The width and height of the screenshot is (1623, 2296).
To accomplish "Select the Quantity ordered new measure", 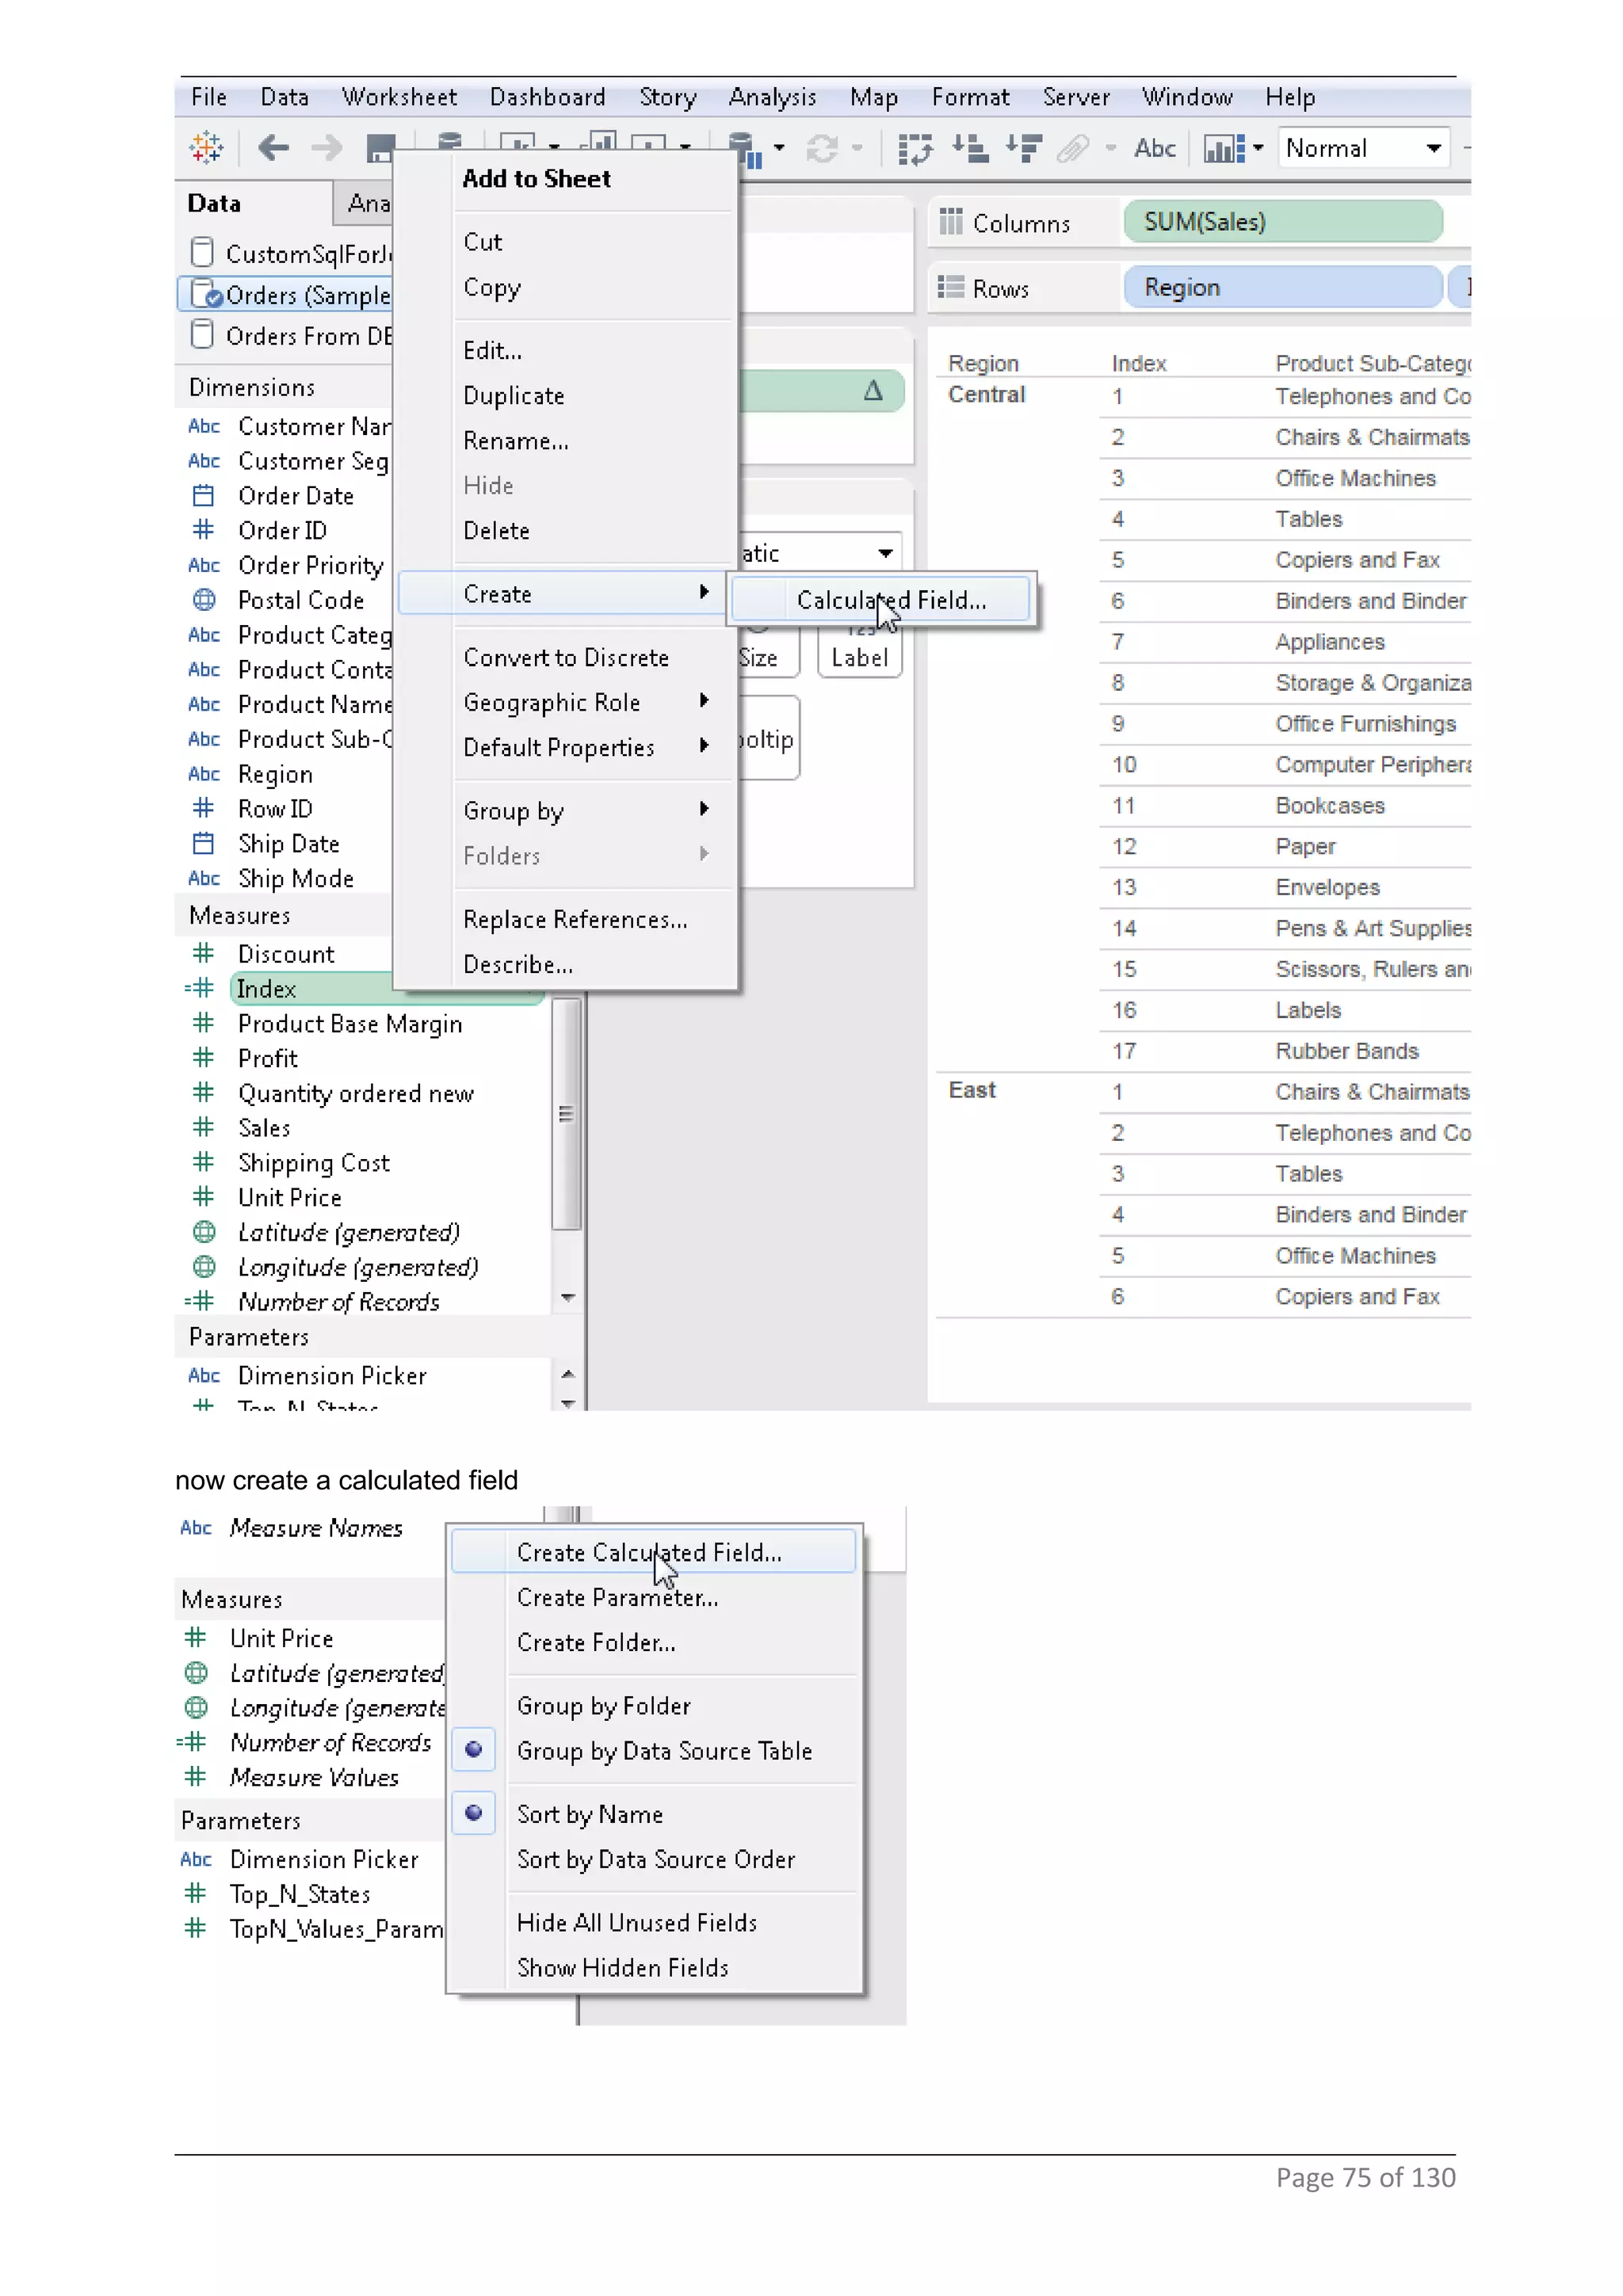I will [x=356, y=1093].
